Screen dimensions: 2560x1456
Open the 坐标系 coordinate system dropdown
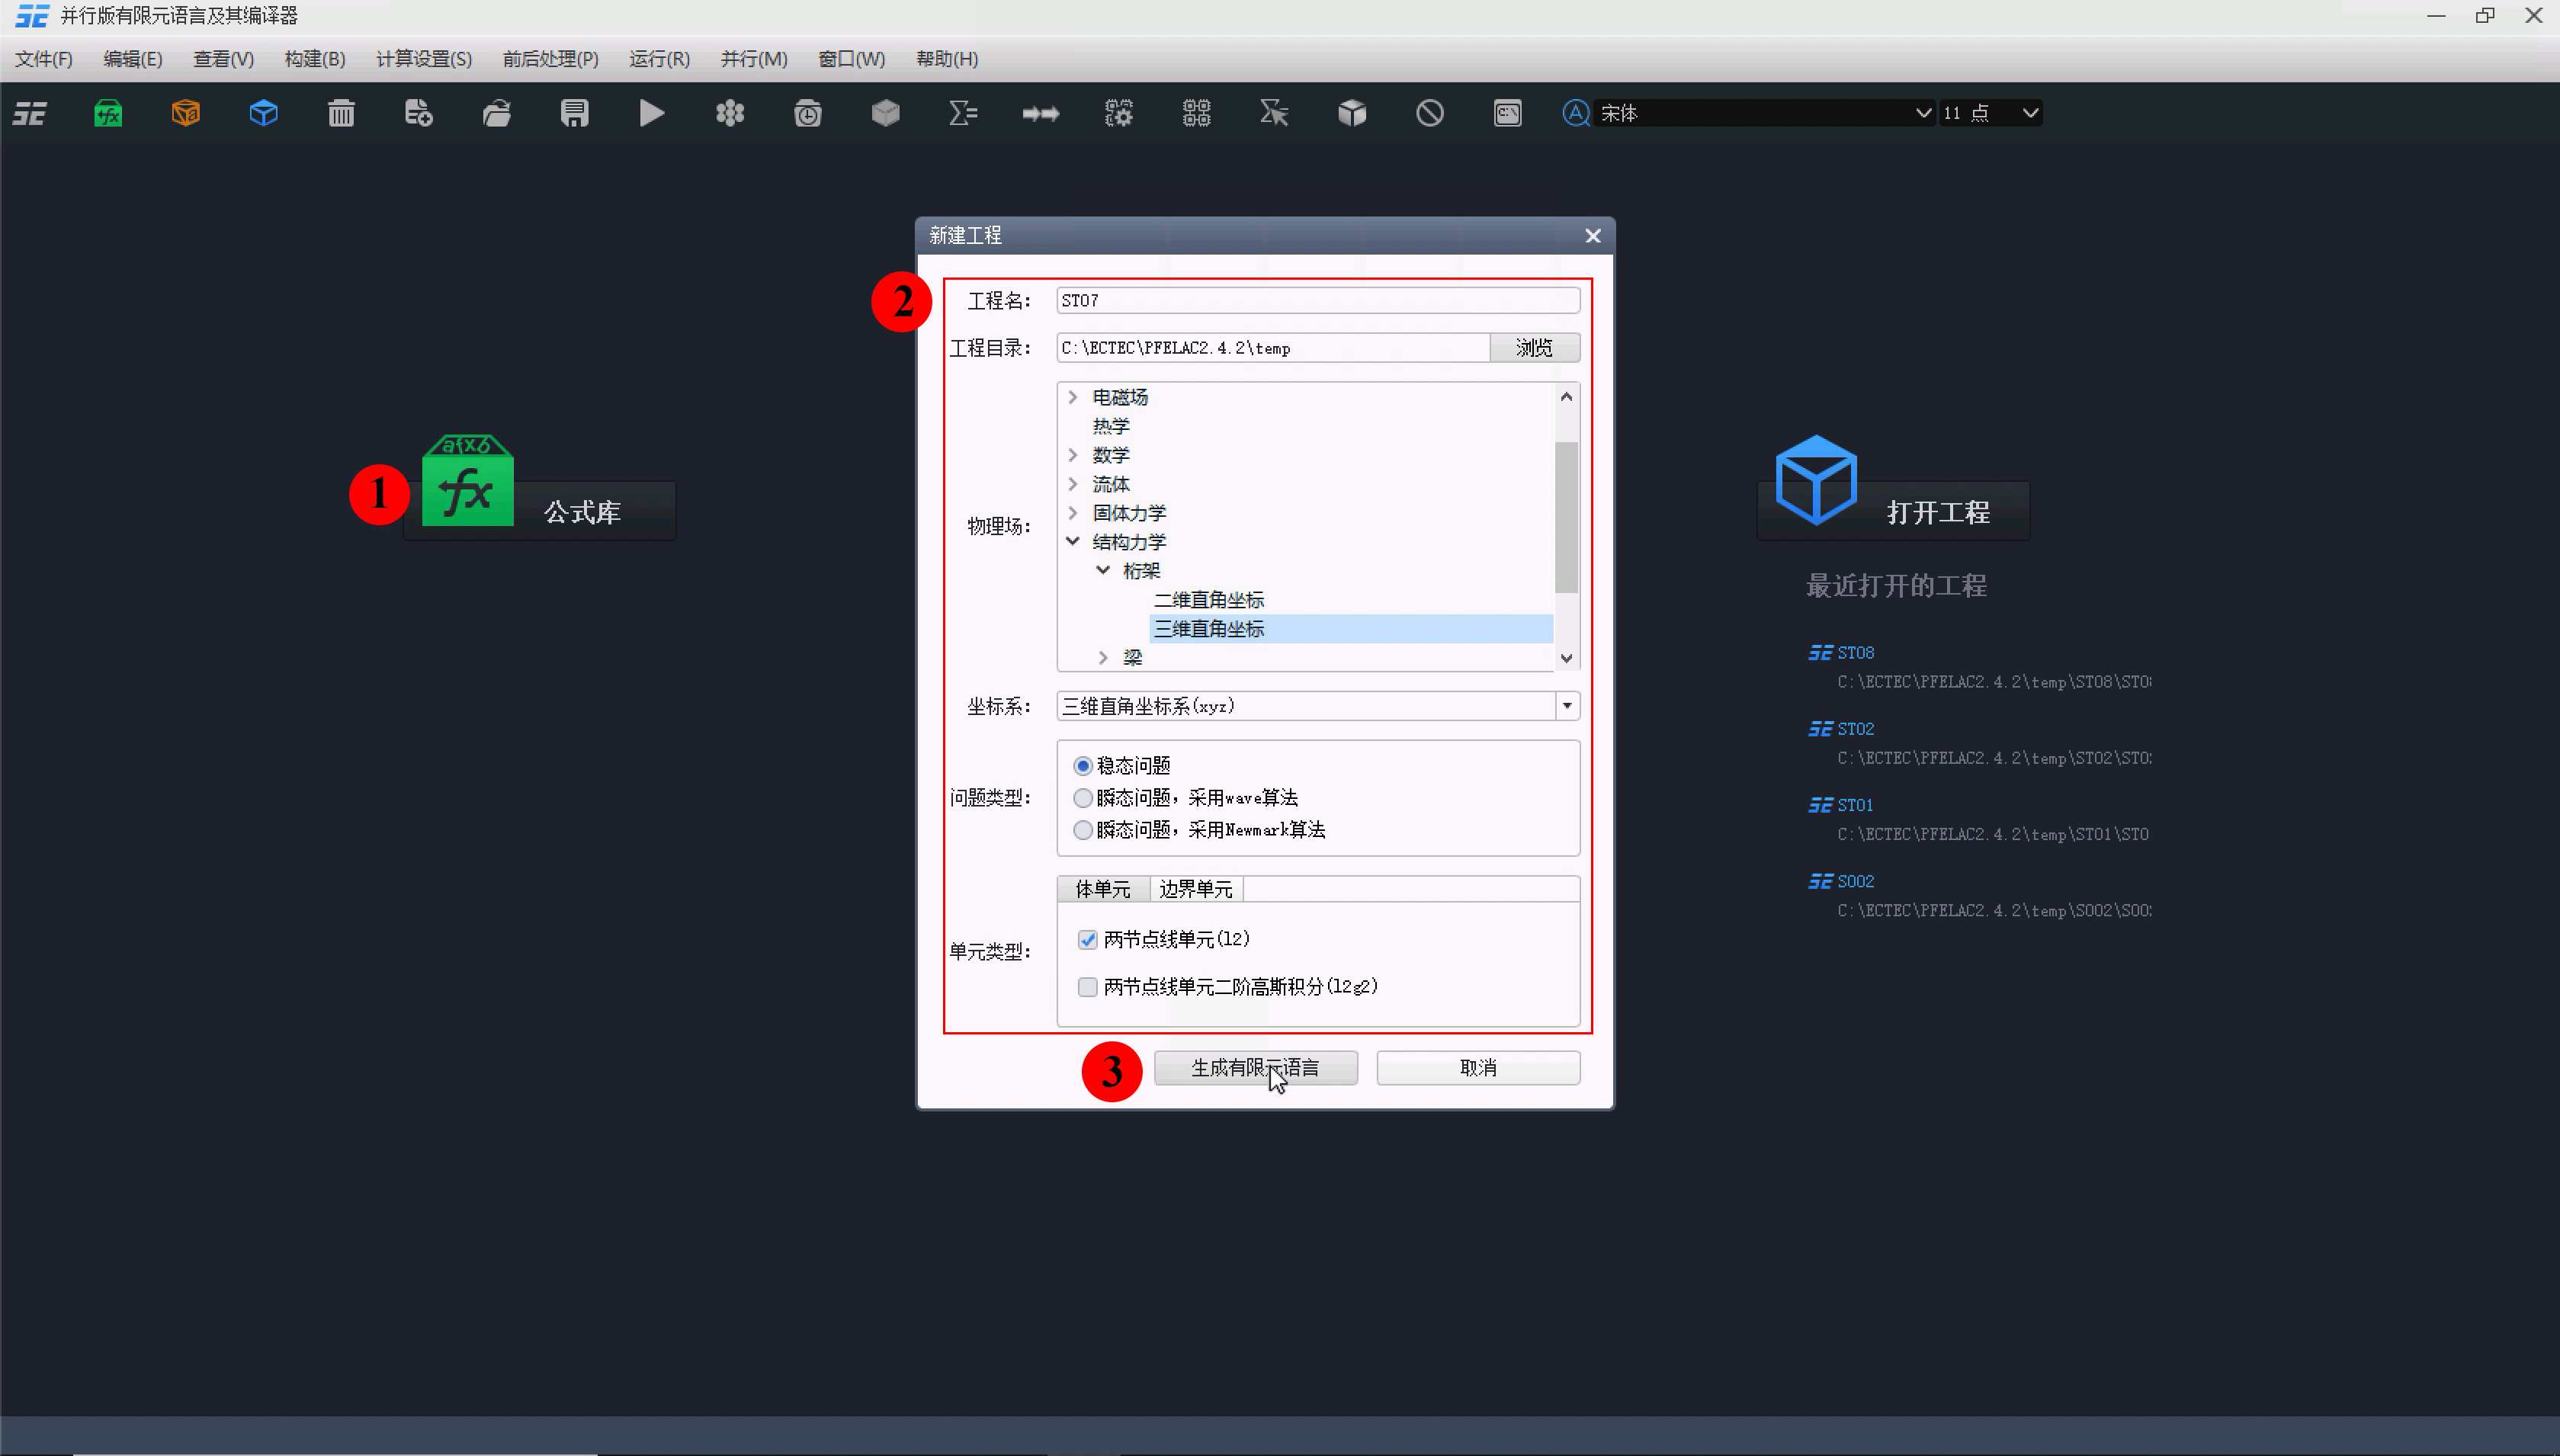[1566, 705]
